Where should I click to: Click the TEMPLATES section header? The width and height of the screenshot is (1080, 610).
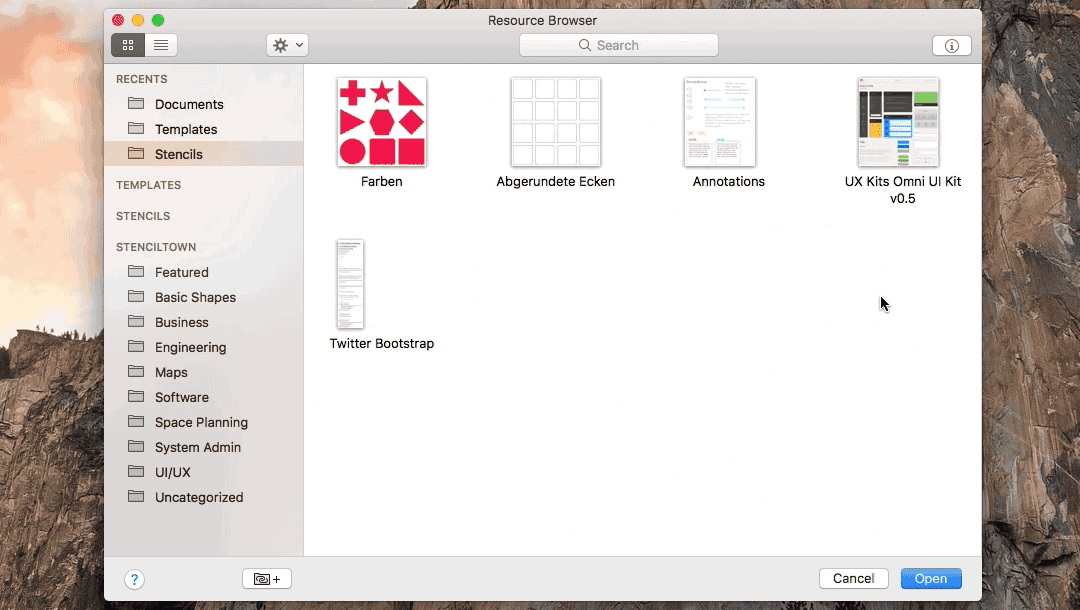click(x=149, y=185)
